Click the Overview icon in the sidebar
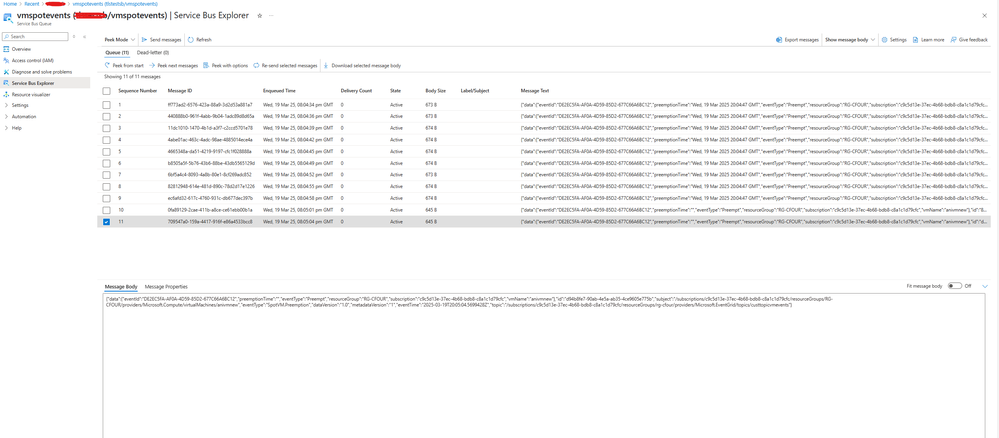This screenshot has width=999, height=438. [6, 49]
